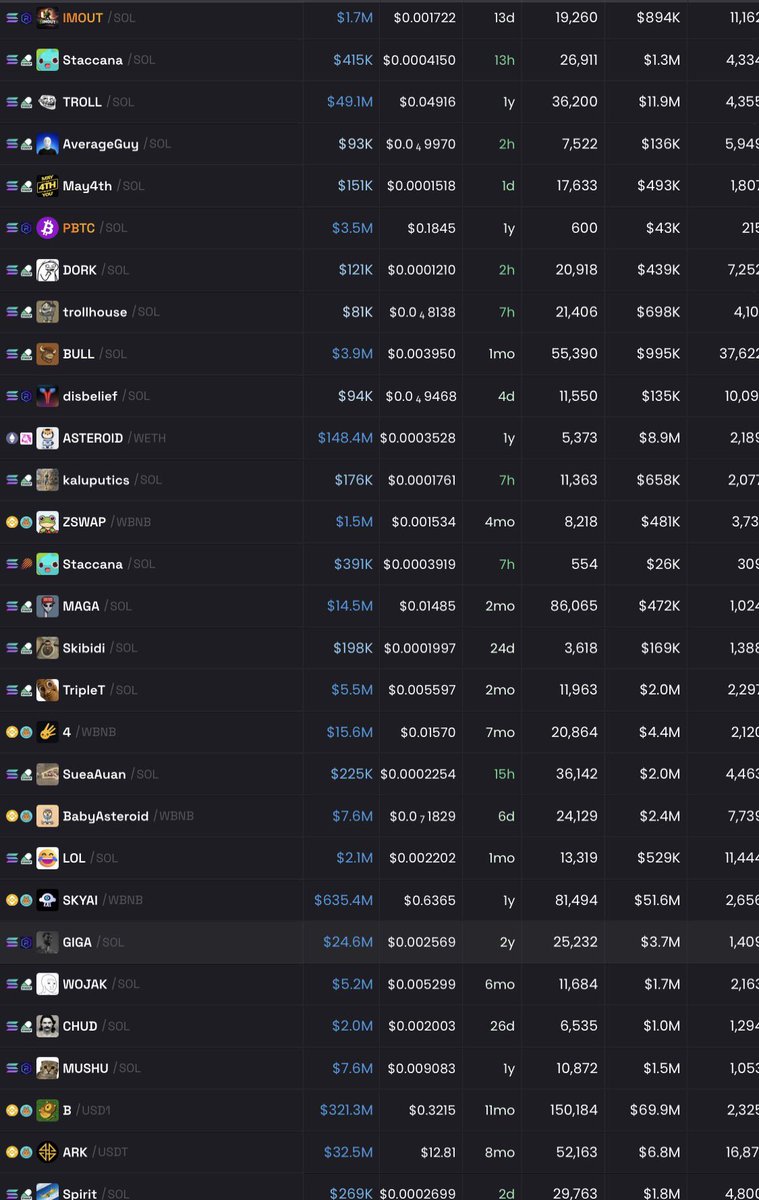Click TROLL's $49.1M market cap
This screenshot has width=759, height=1200.
(350, 102)
